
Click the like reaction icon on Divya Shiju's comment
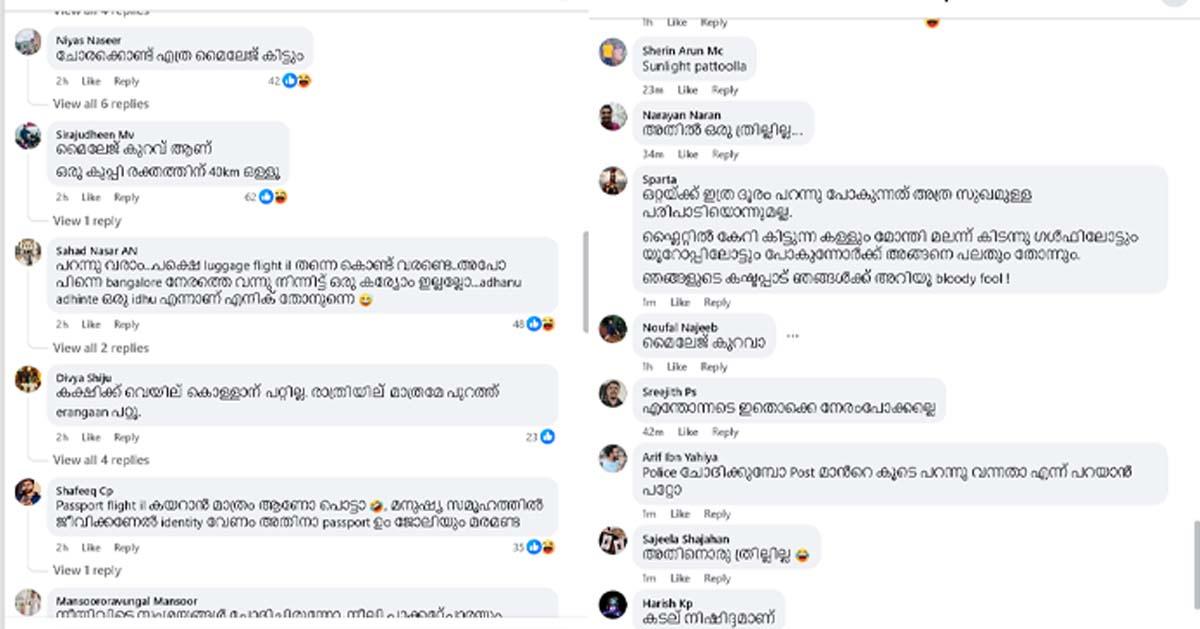pyautogui.click(x=547, y=437)
